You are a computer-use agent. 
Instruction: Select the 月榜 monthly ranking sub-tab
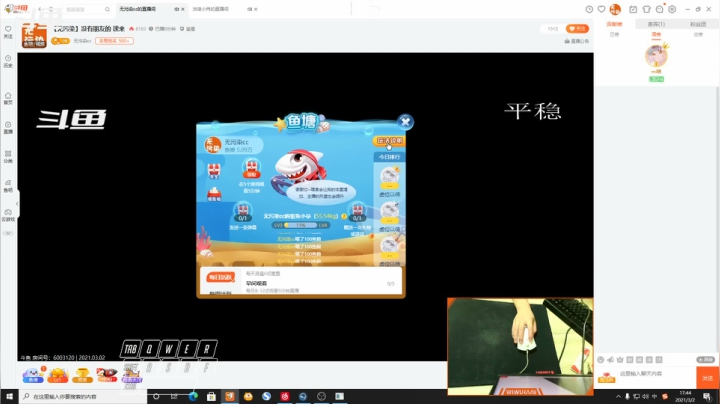click(698, 34)
